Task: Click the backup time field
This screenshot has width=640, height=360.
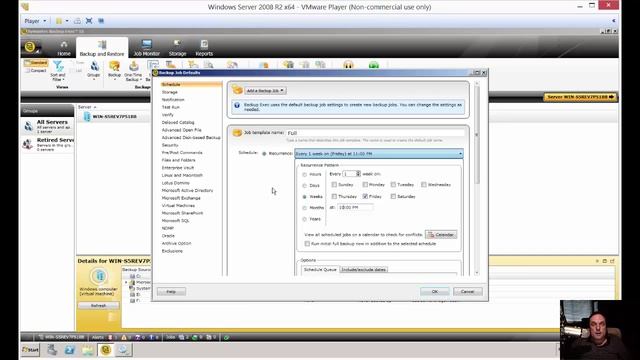Action: click(355, 208)
